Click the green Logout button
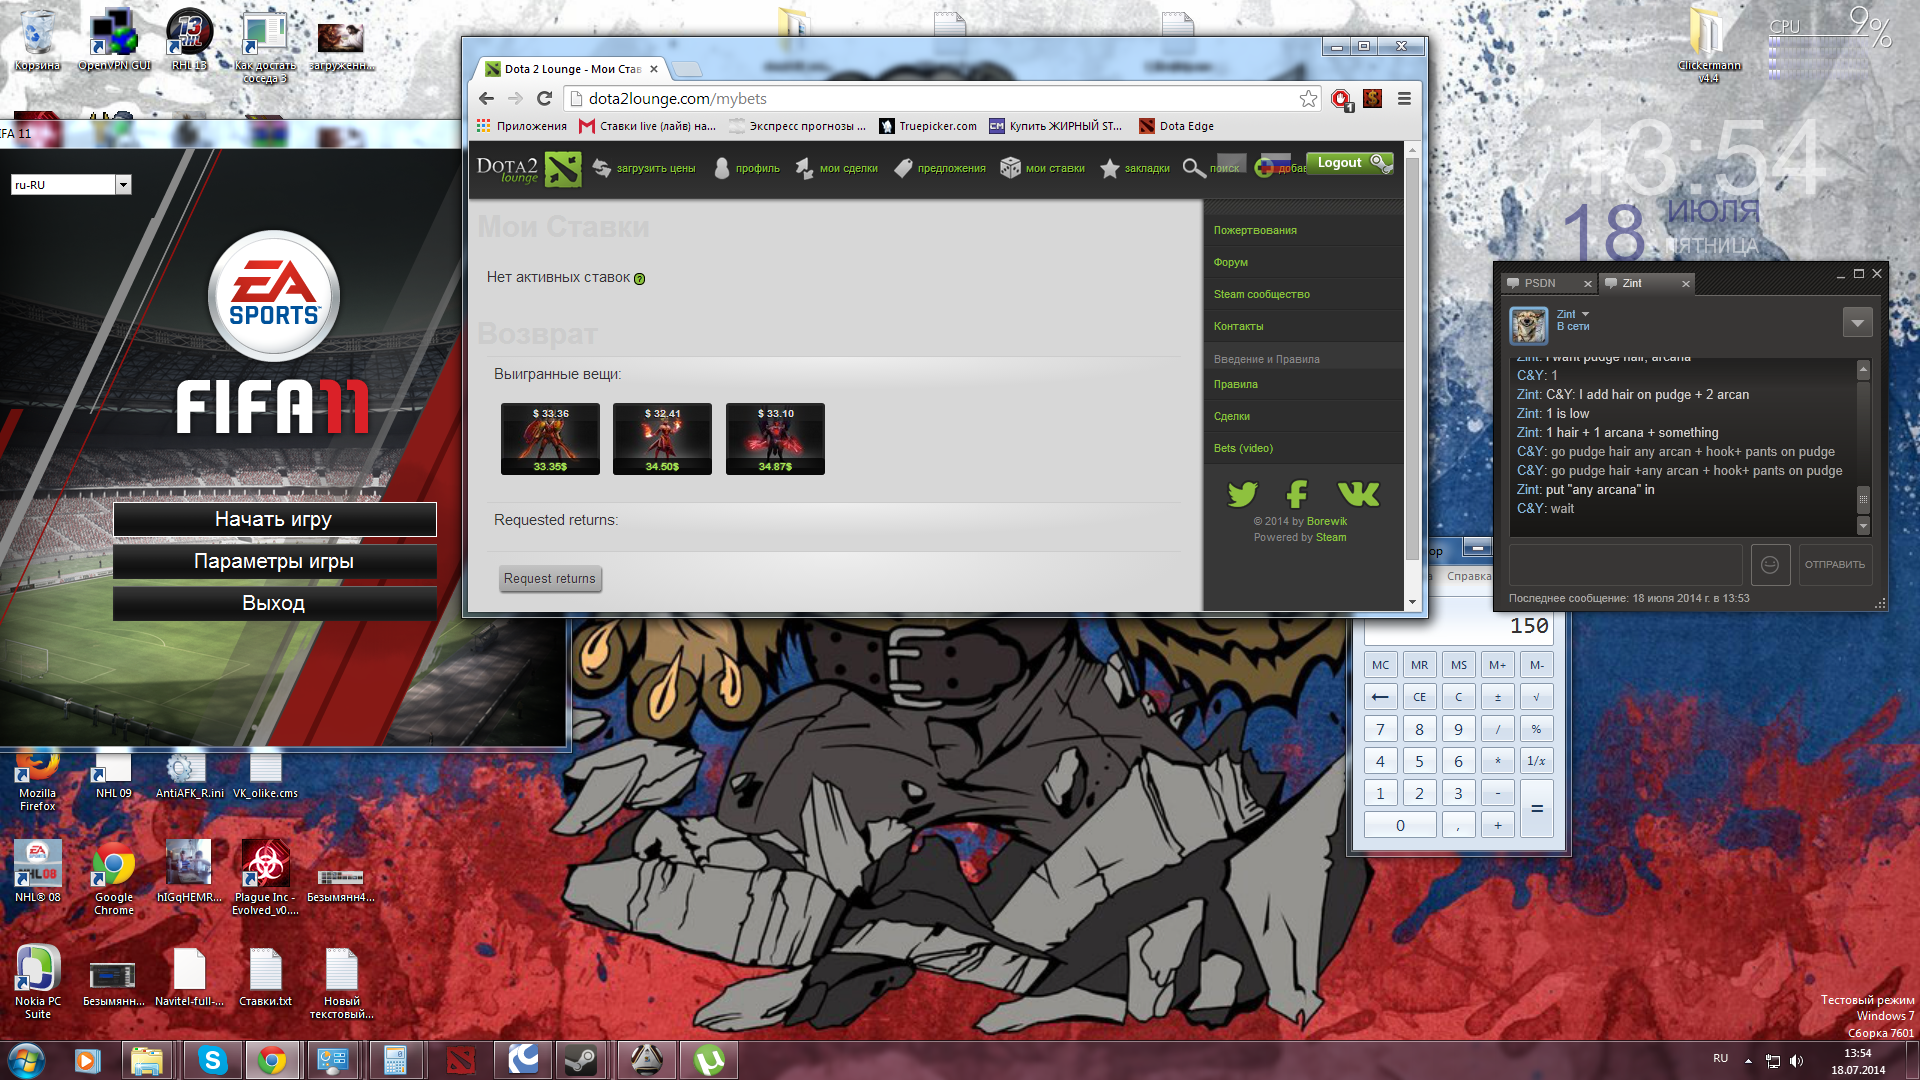 1349,163
